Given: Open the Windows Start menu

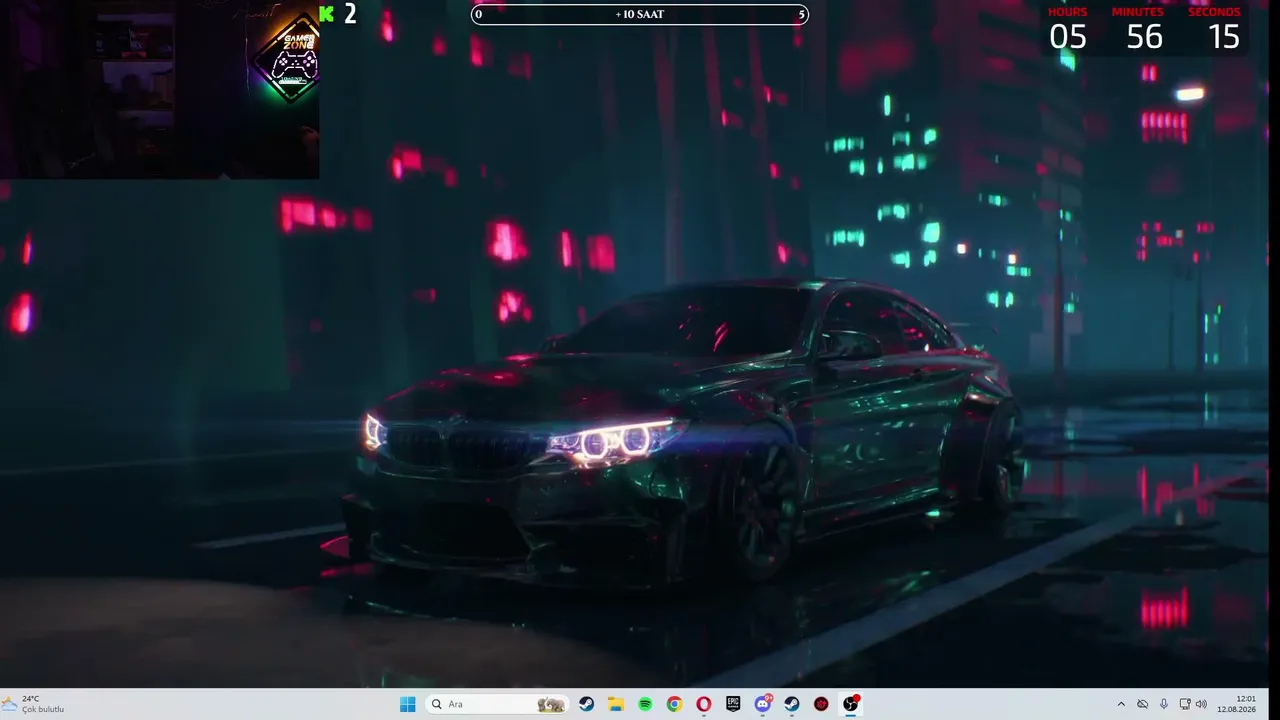Looking at the screenshot, I should 408,704.
